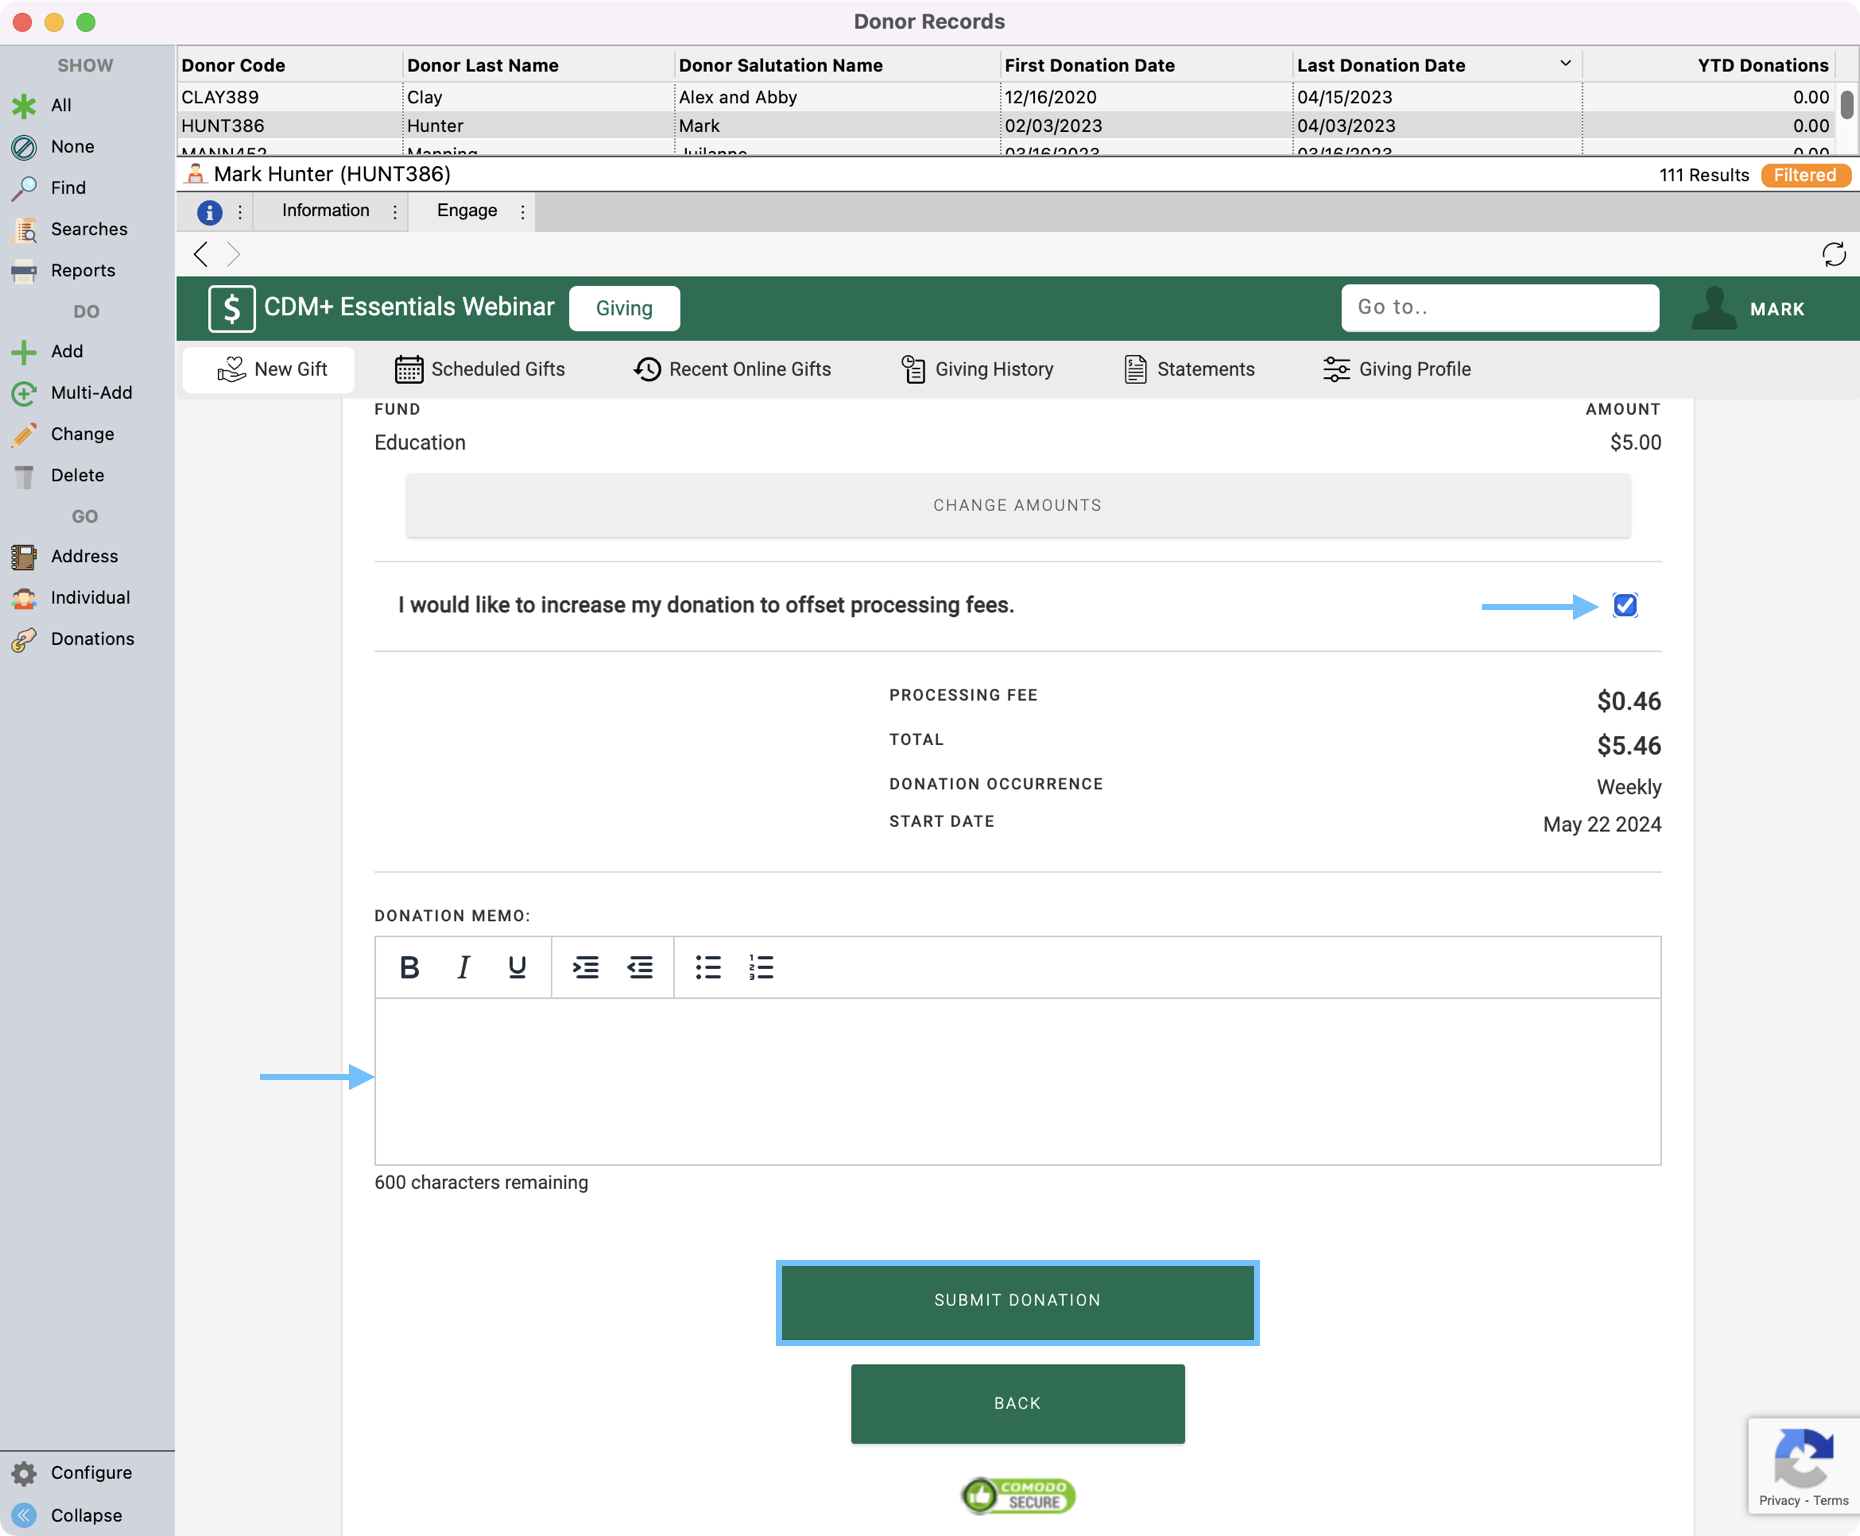Click the blue info icon tab
1860x1536 pixels.
209,211
